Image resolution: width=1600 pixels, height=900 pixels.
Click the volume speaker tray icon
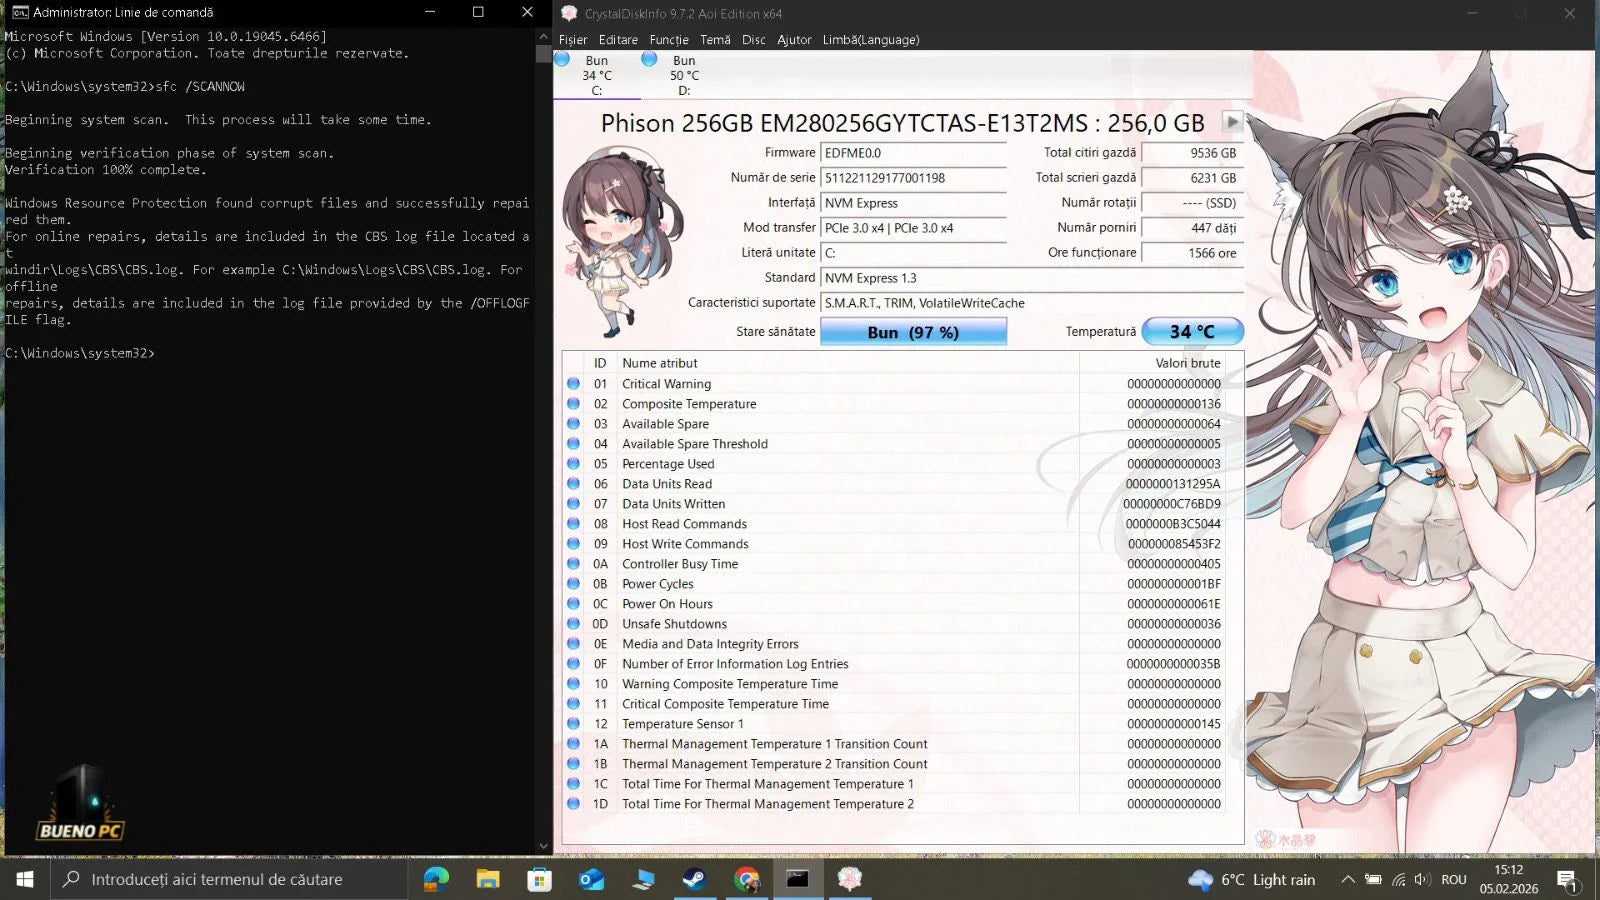1421,879
